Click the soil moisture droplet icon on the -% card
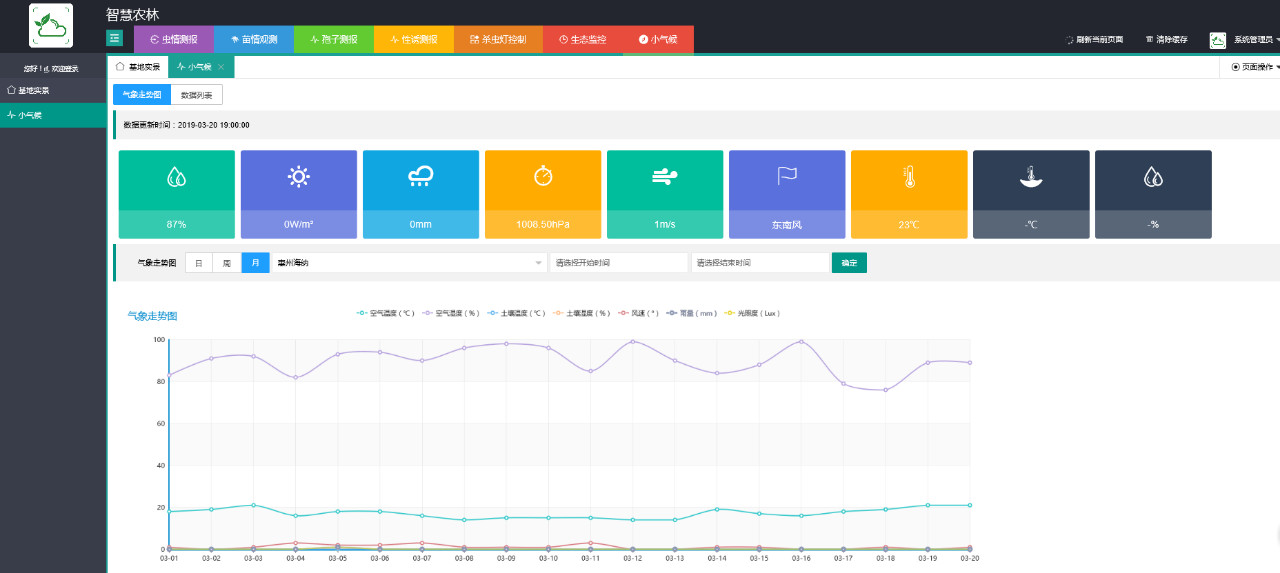The width and height of the screenshot is (1280, 573). coord(1153,177)
